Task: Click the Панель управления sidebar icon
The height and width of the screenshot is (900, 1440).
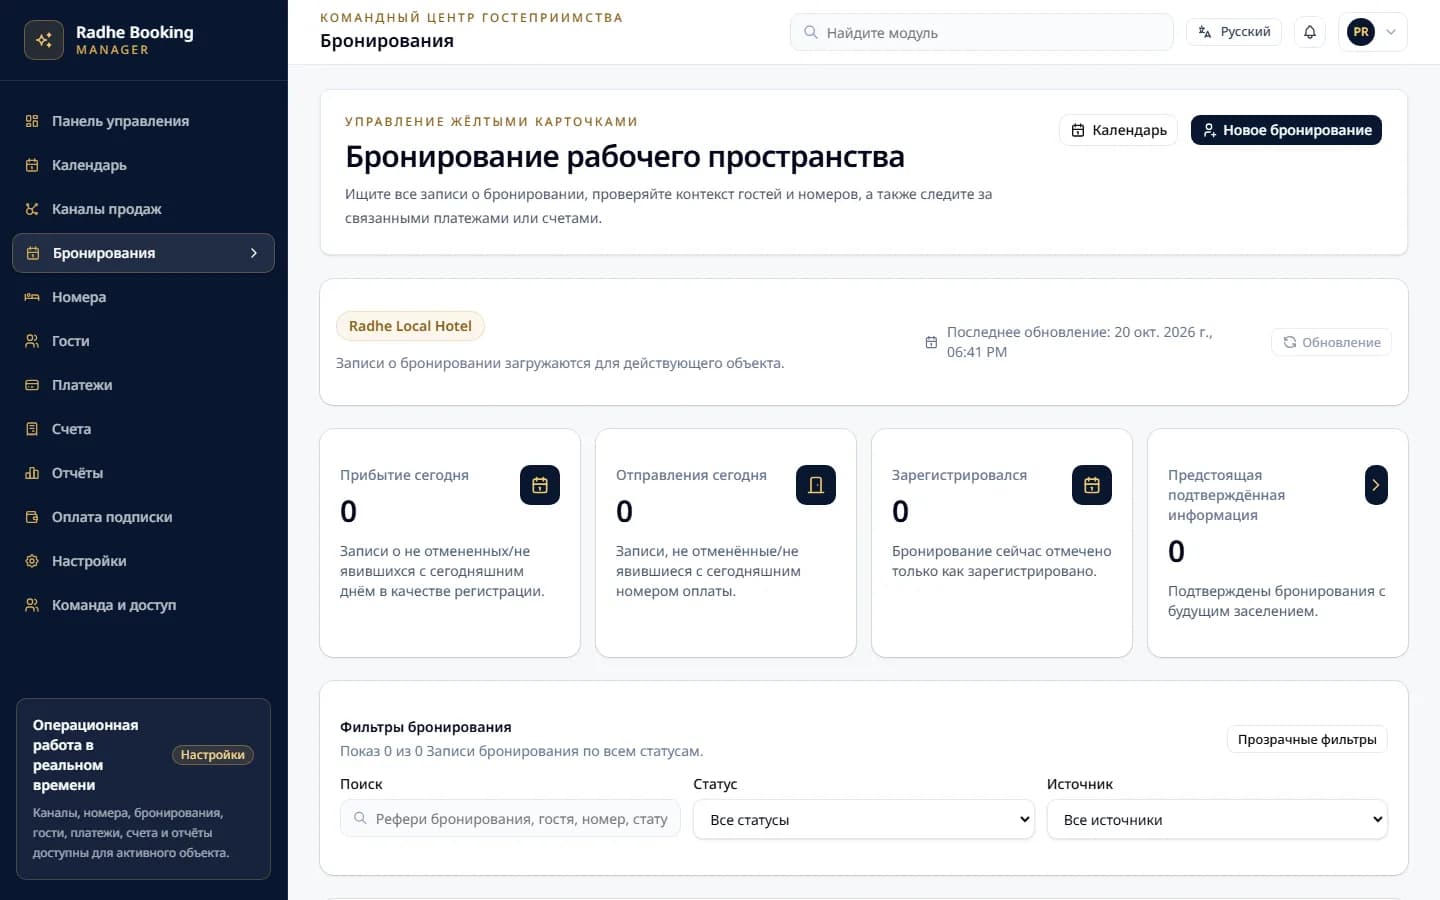Action: [32, 121]
